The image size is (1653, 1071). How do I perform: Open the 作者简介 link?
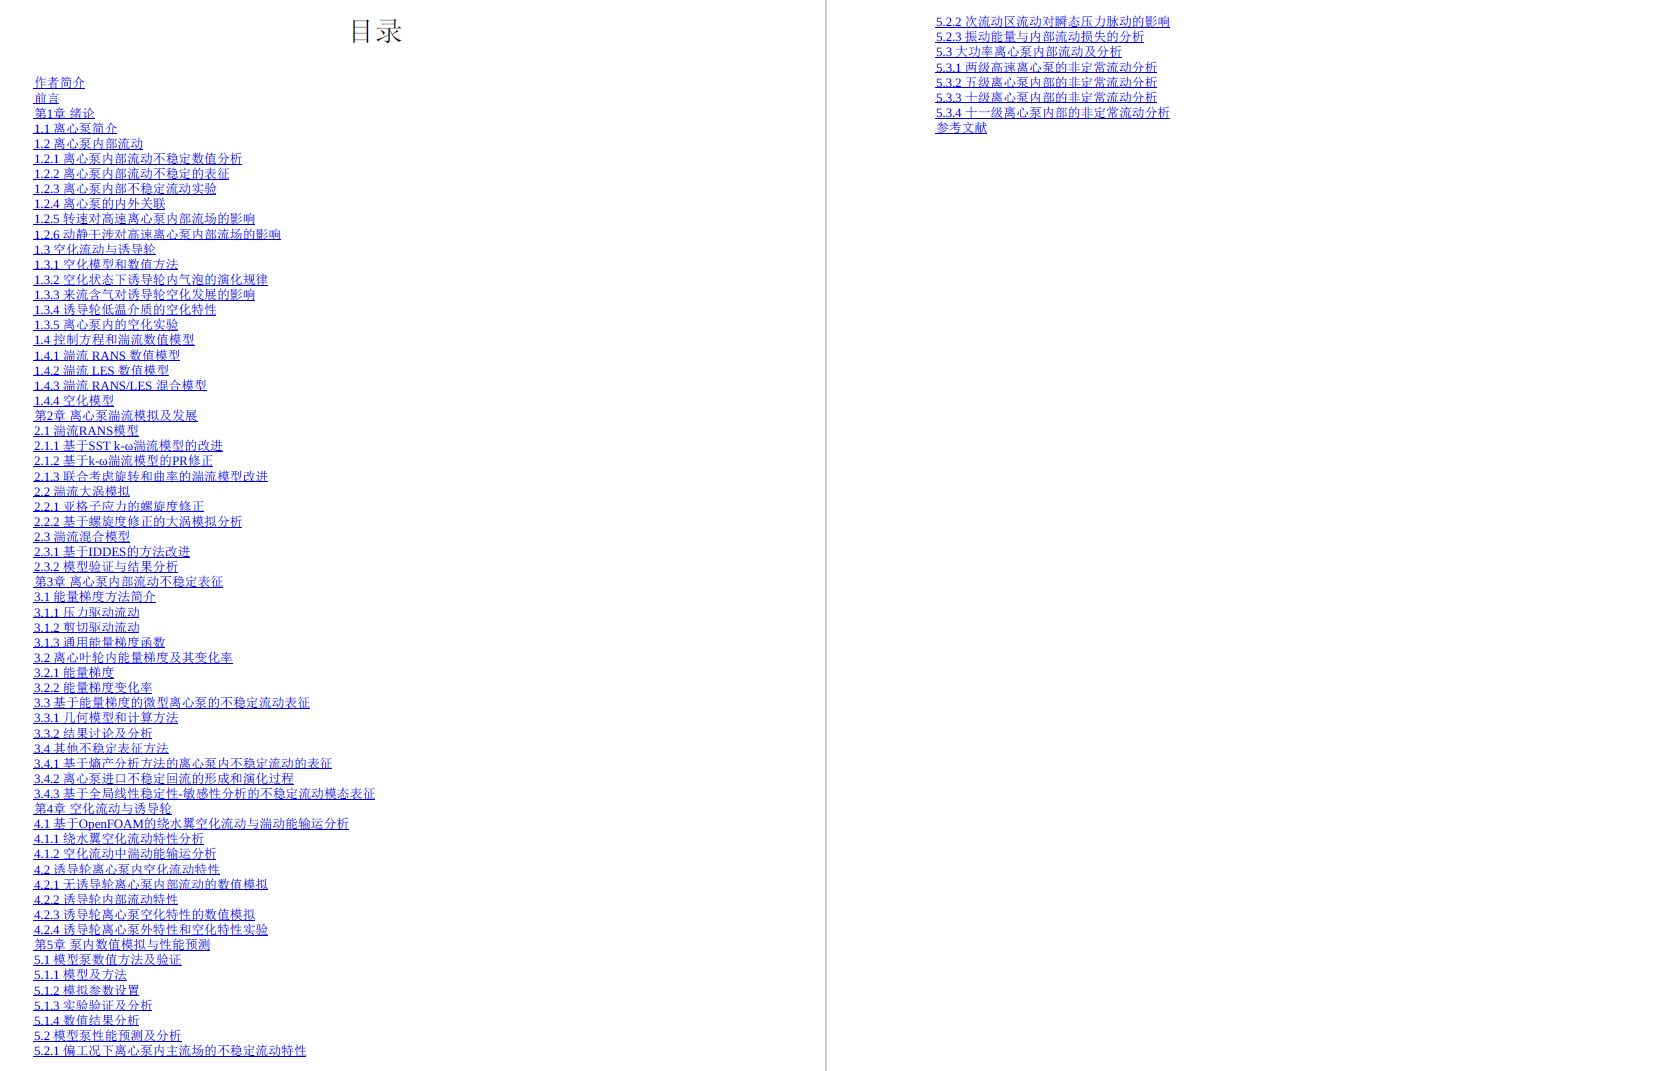click(59, 83)
